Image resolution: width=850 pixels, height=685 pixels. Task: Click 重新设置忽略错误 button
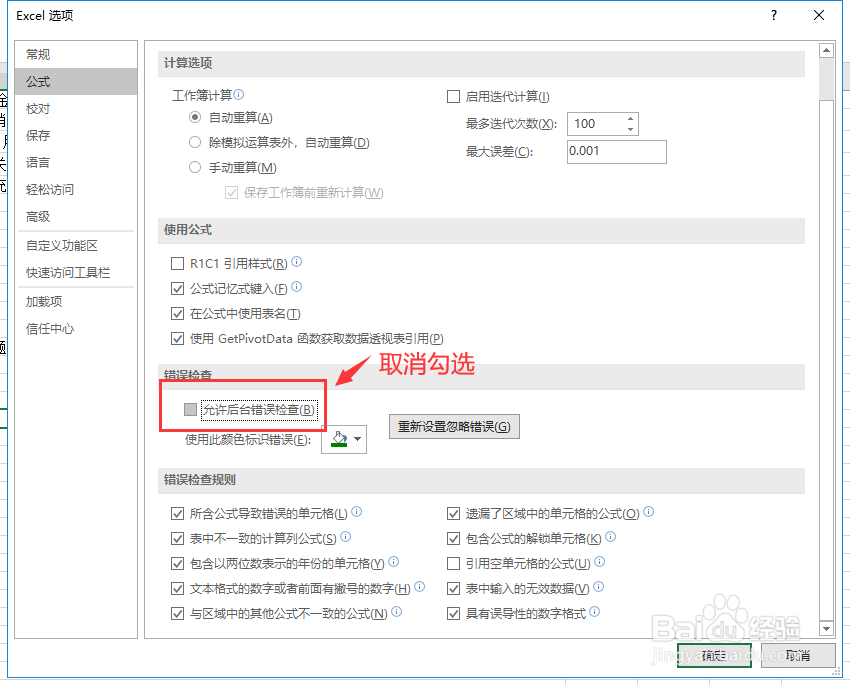pos(454,427)
